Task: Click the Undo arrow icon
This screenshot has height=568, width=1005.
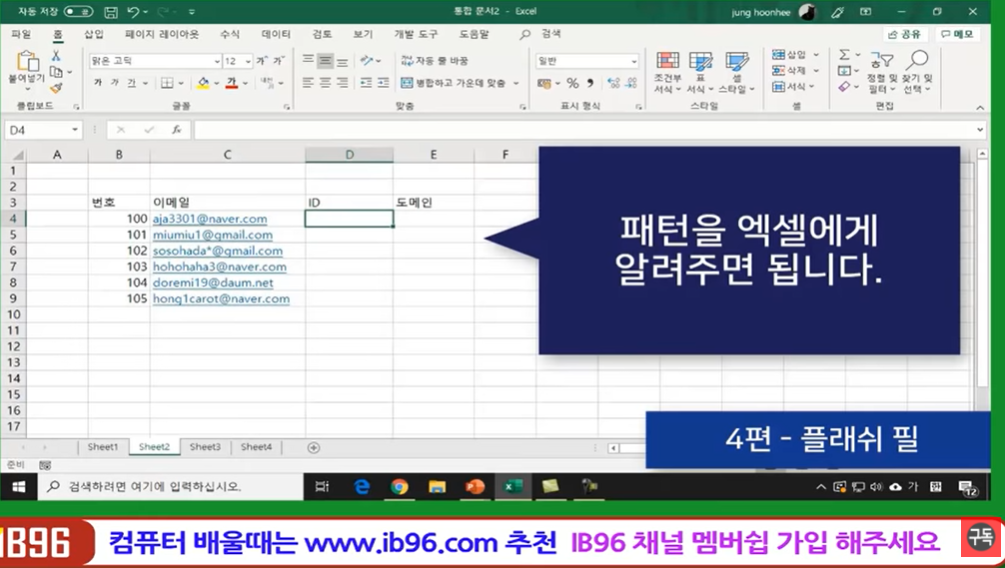Action: (133, 12)
